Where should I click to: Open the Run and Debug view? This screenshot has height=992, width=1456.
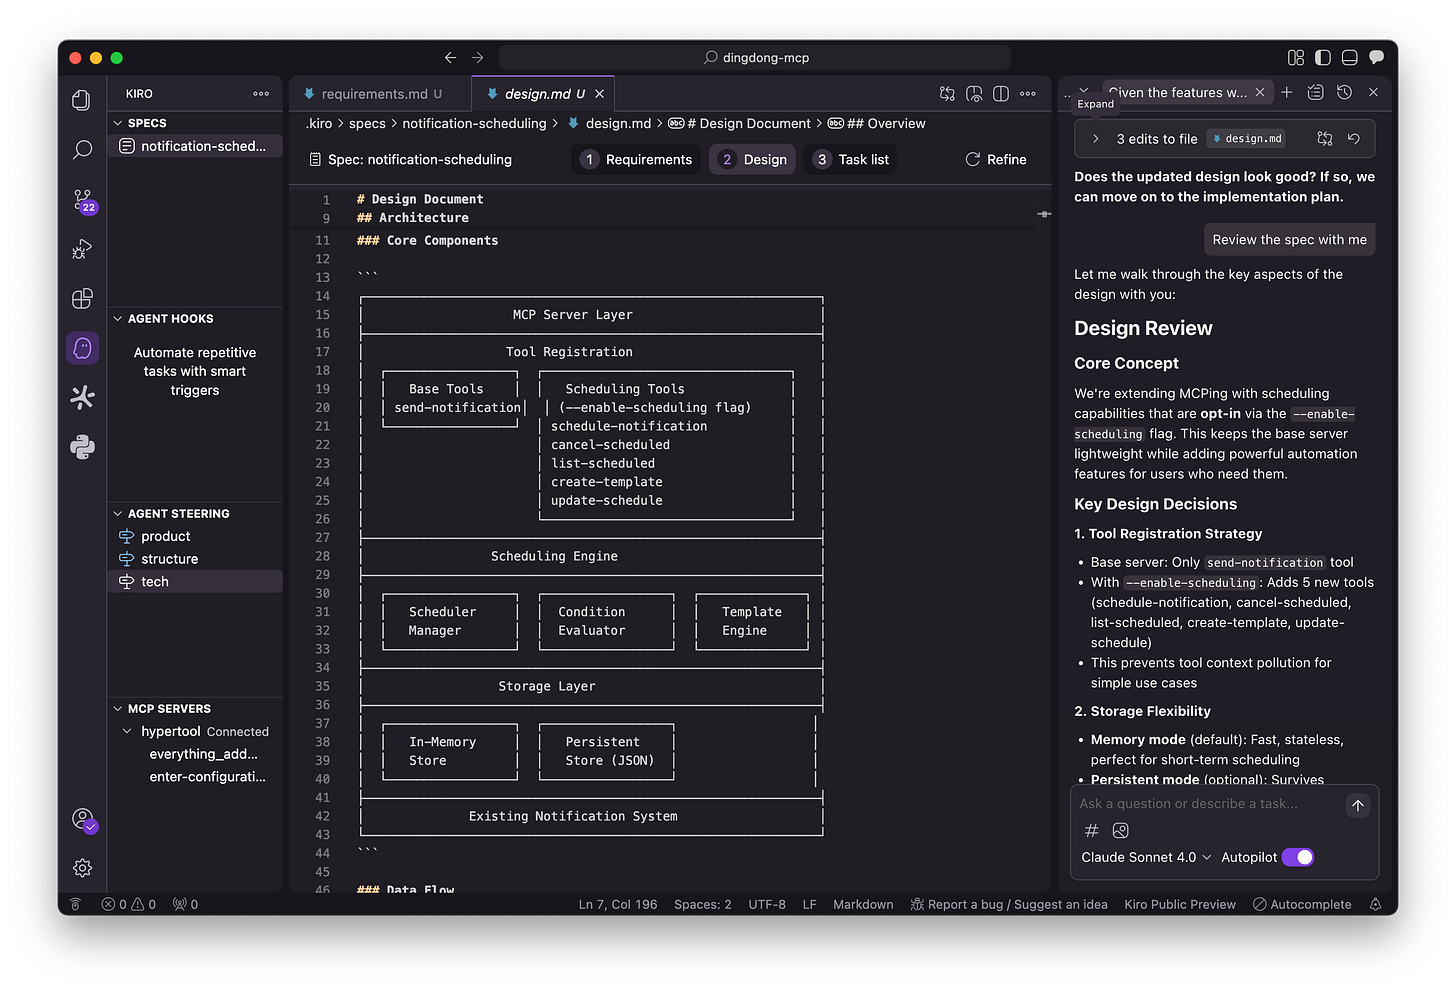82,249
